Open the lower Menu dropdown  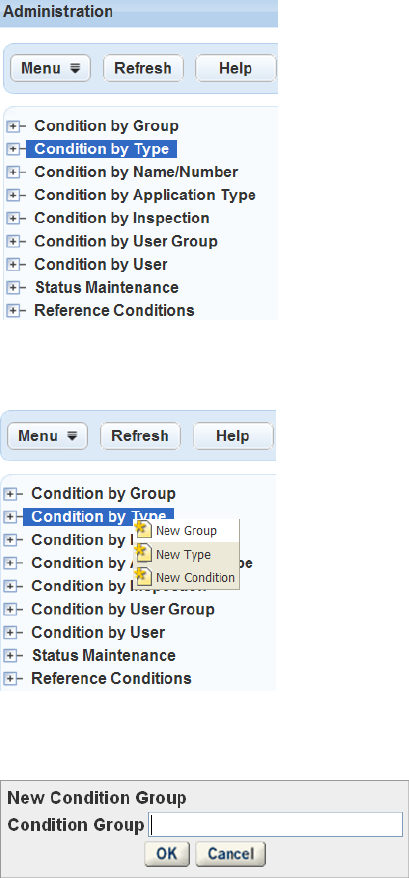point(48,436)
